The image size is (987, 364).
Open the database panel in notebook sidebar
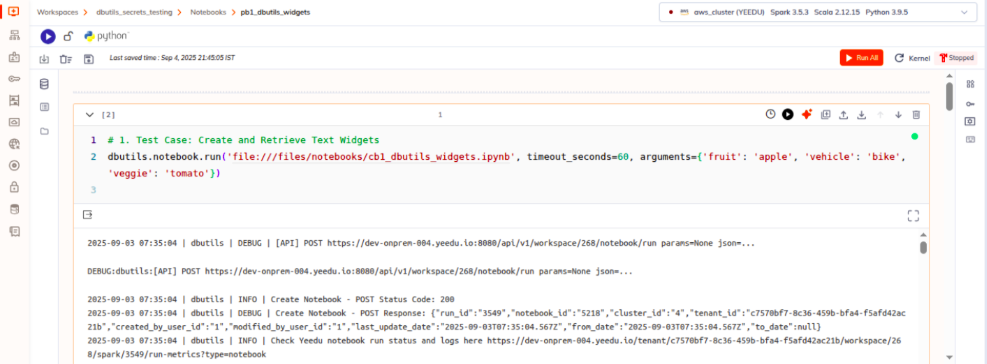44,84
